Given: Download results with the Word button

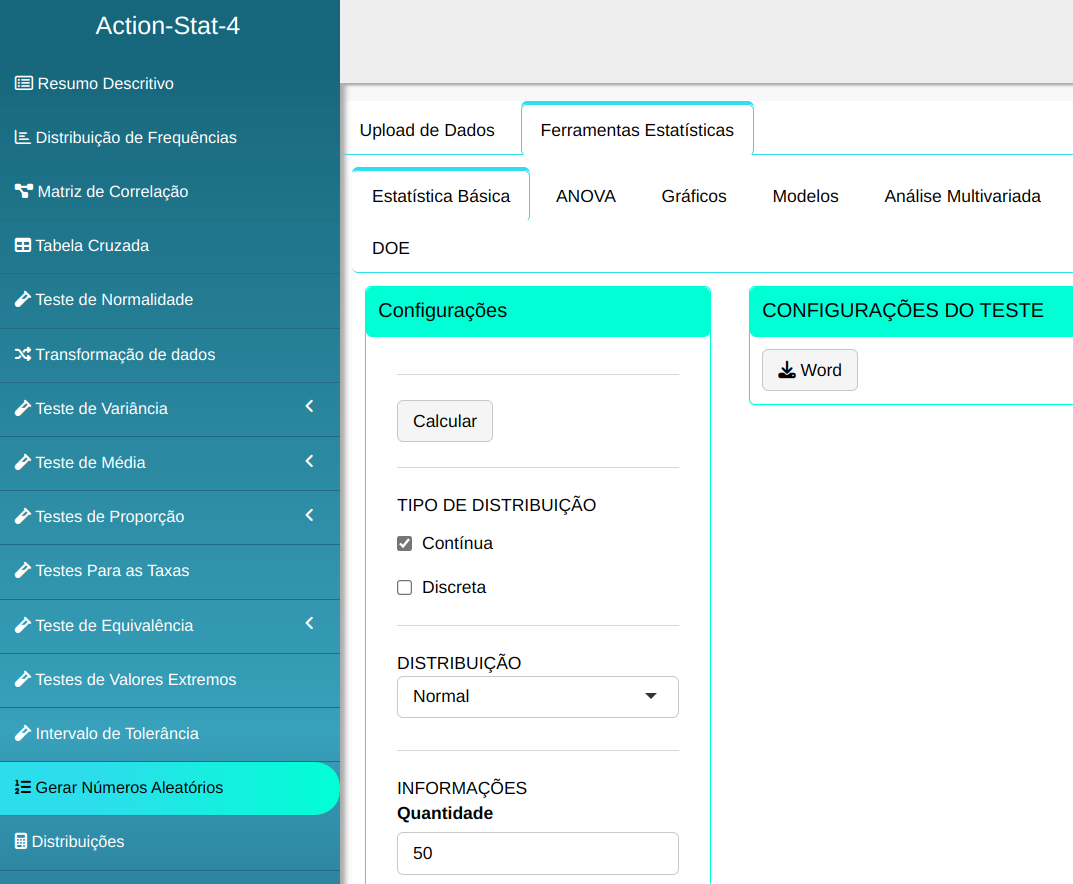Looking at the screenshot, I should (x=809, y=370).
